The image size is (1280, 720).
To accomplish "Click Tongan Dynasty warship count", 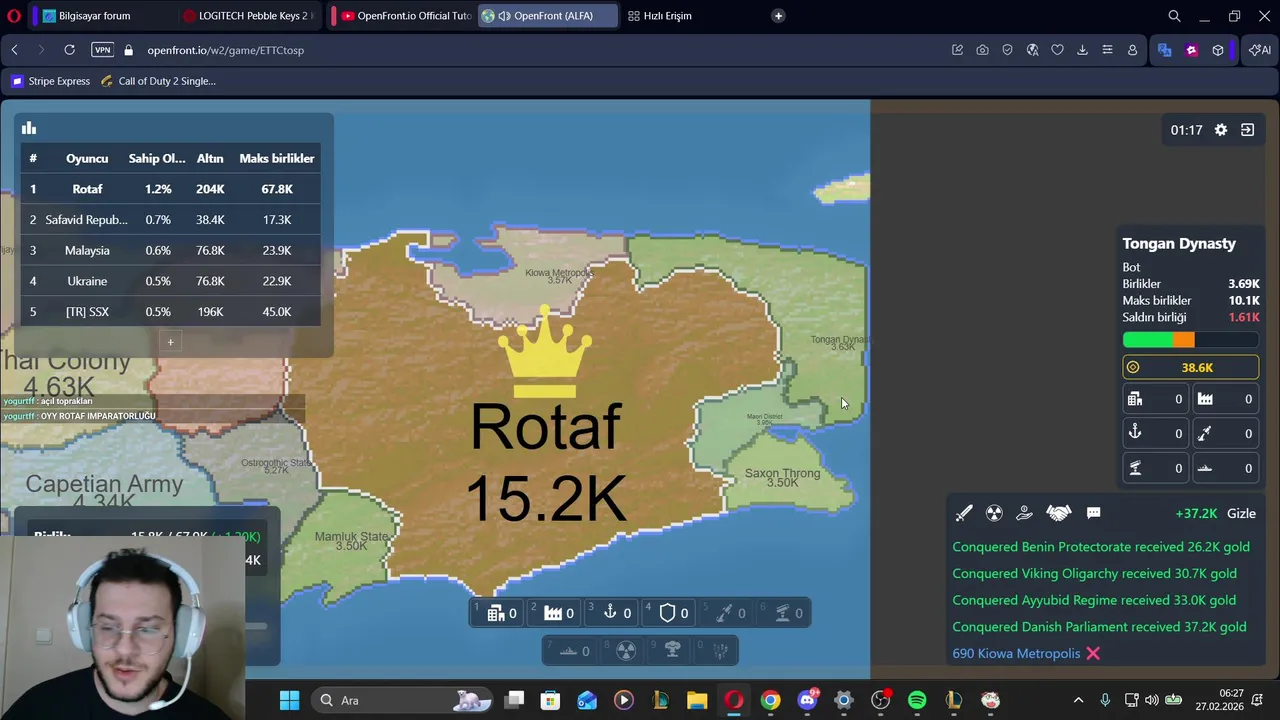I will (1225, 468).
